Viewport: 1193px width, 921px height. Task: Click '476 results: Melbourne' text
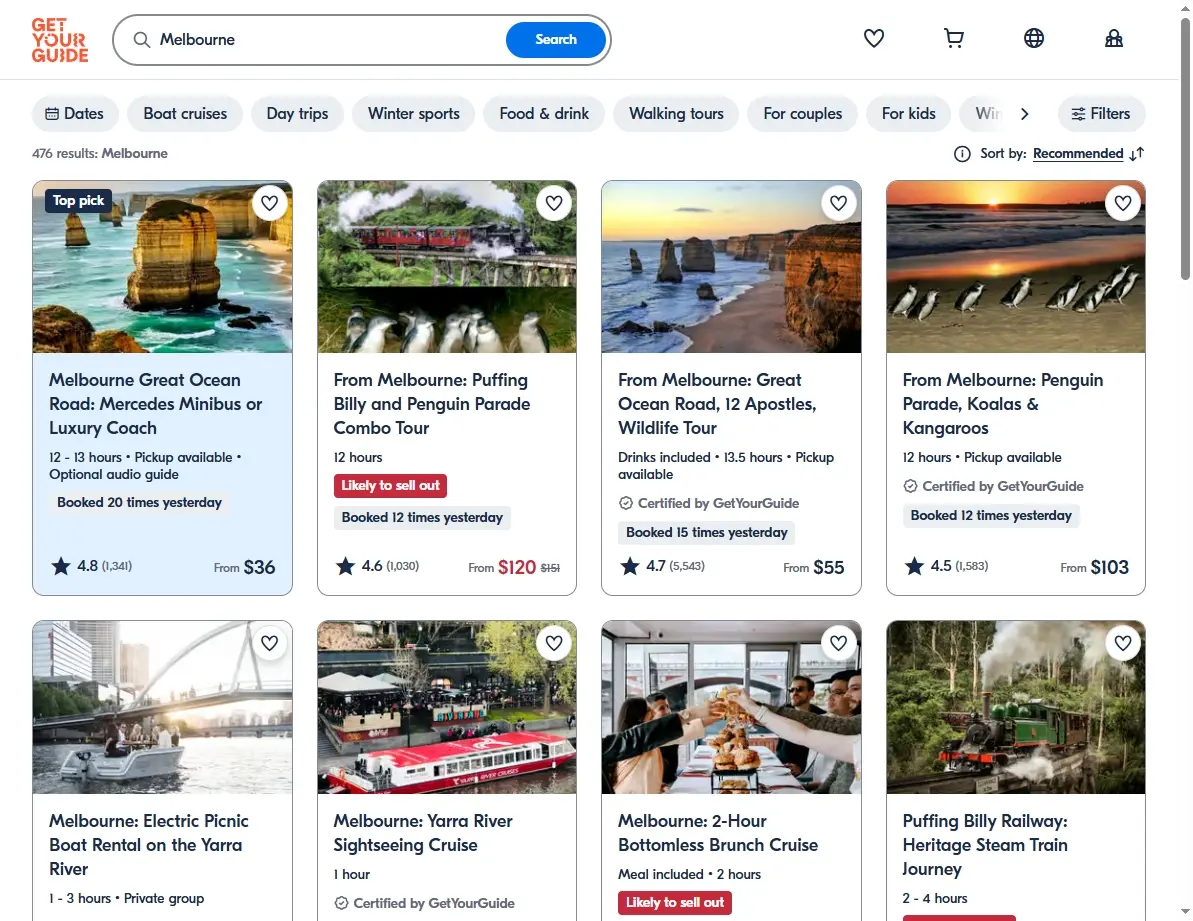(x=100, y=153)
